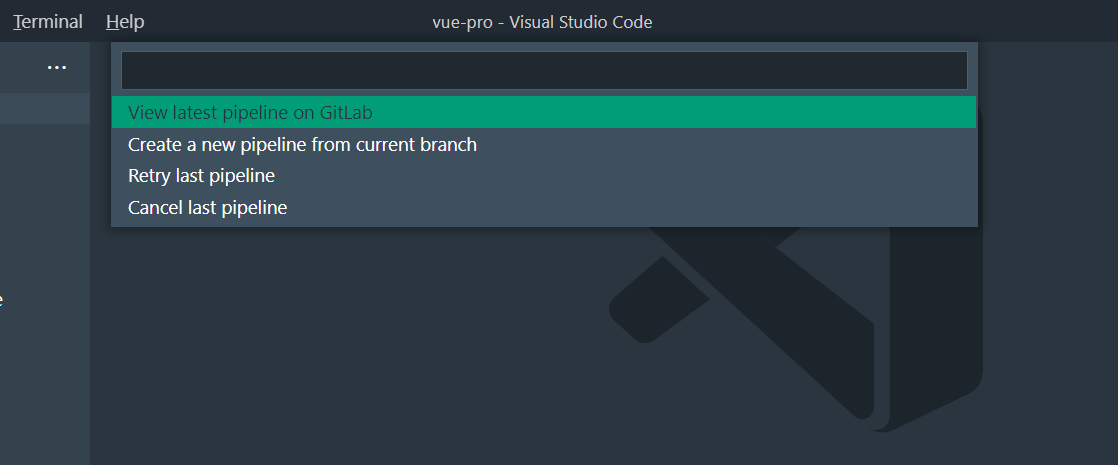Choose "Create a new pipeline from current branch"
The width and height of the screenshot is (1118, 465).
click(x=302, y=145)
